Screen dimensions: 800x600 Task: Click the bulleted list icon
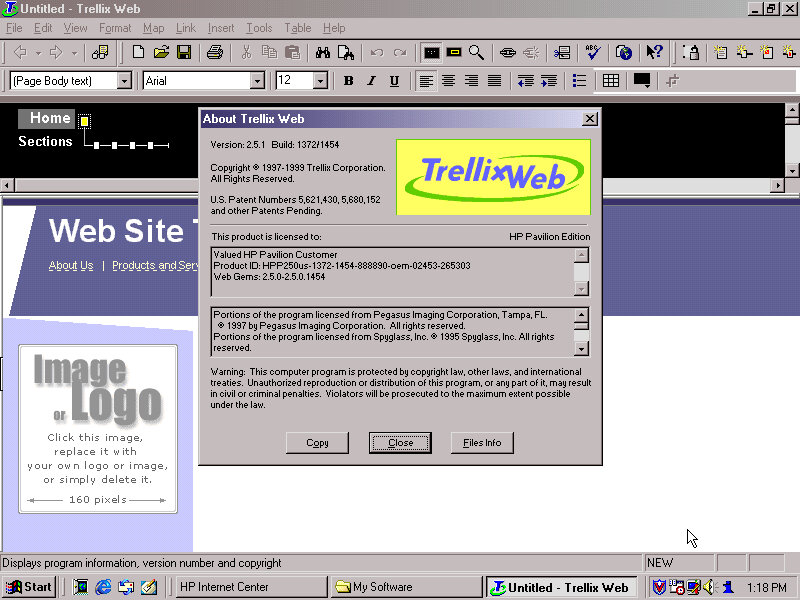[579, 81]
